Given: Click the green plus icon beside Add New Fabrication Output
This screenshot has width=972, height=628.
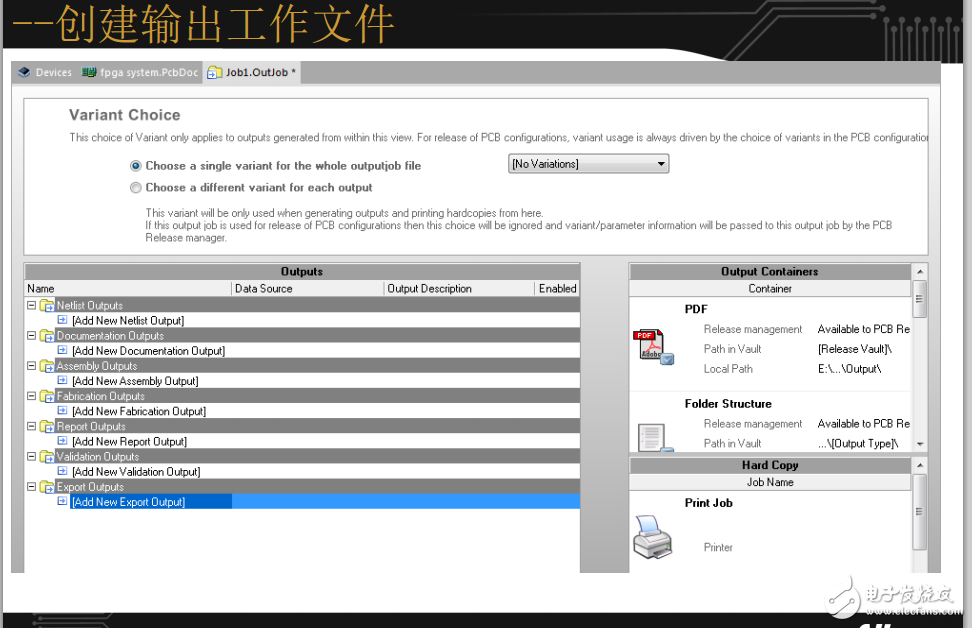Looking at the screenshot, I should tap(62, 411).
